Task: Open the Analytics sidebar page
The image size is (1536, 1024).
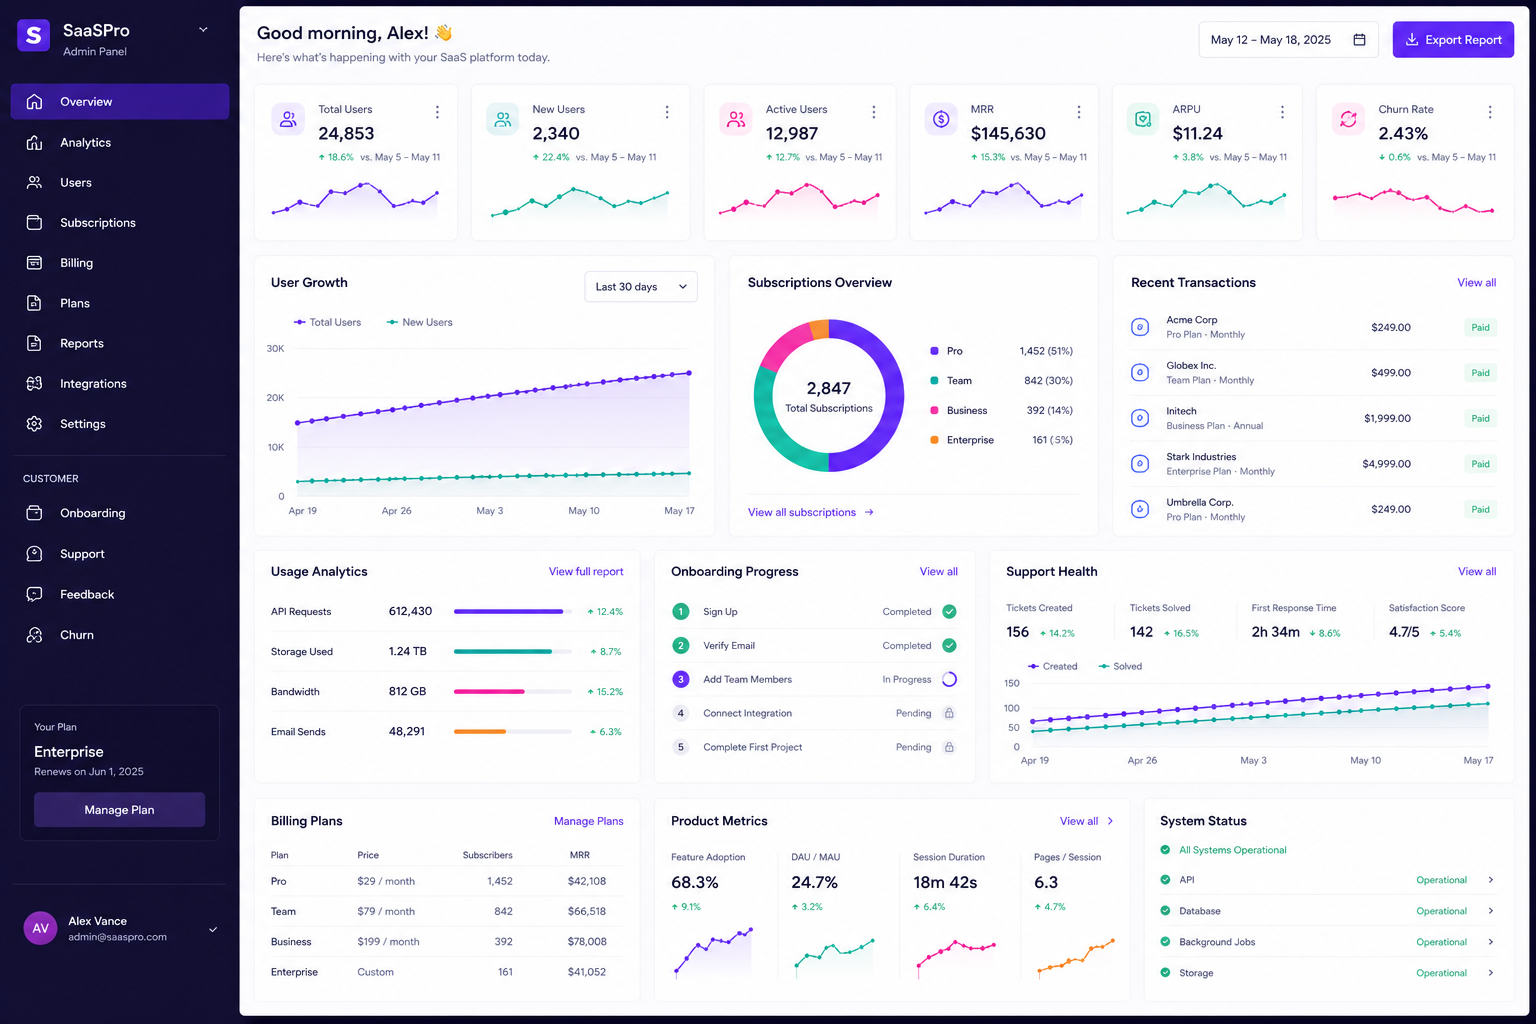Action: click(x=120, y=143)
